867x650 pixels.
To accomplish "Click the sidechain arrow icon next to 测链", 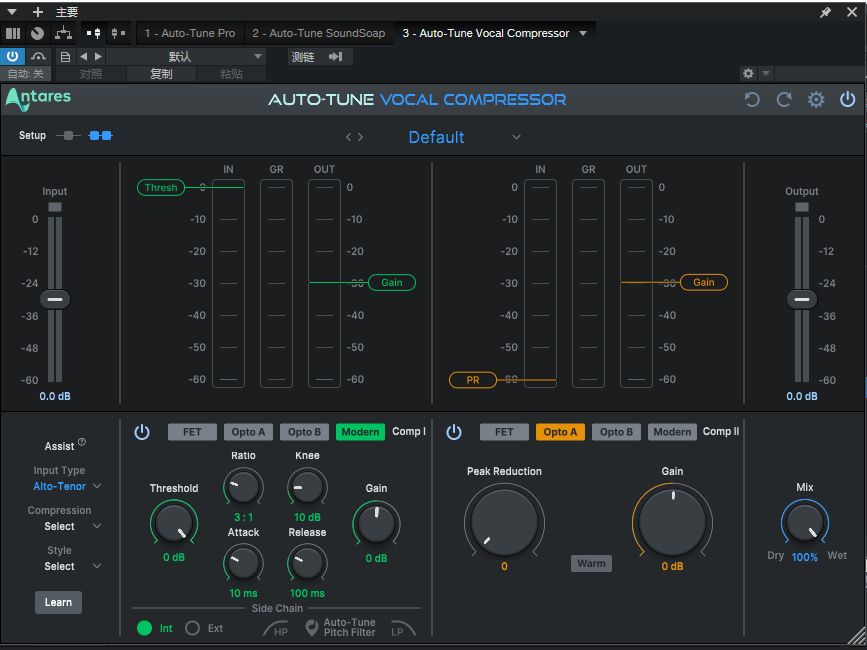I will pyautogui.click(x=336, y=56).
